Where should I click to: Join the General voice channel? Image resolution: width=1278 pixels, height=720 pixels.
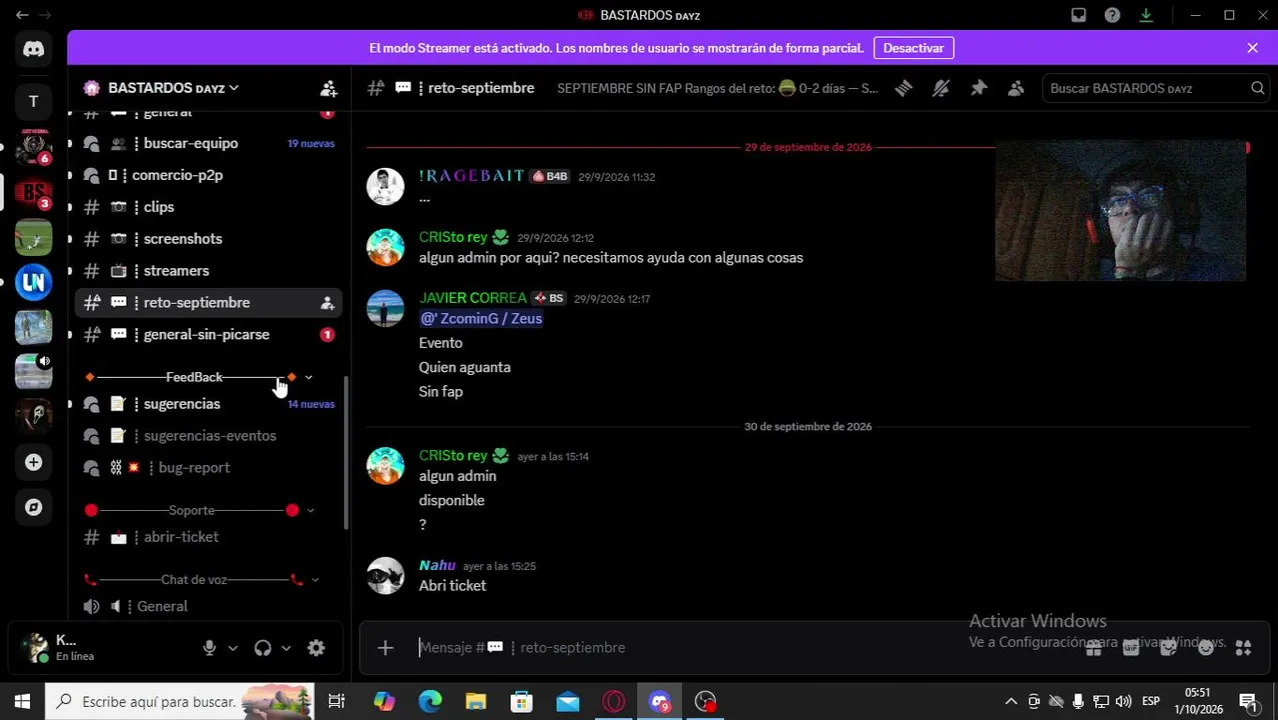tap(208, 606)
